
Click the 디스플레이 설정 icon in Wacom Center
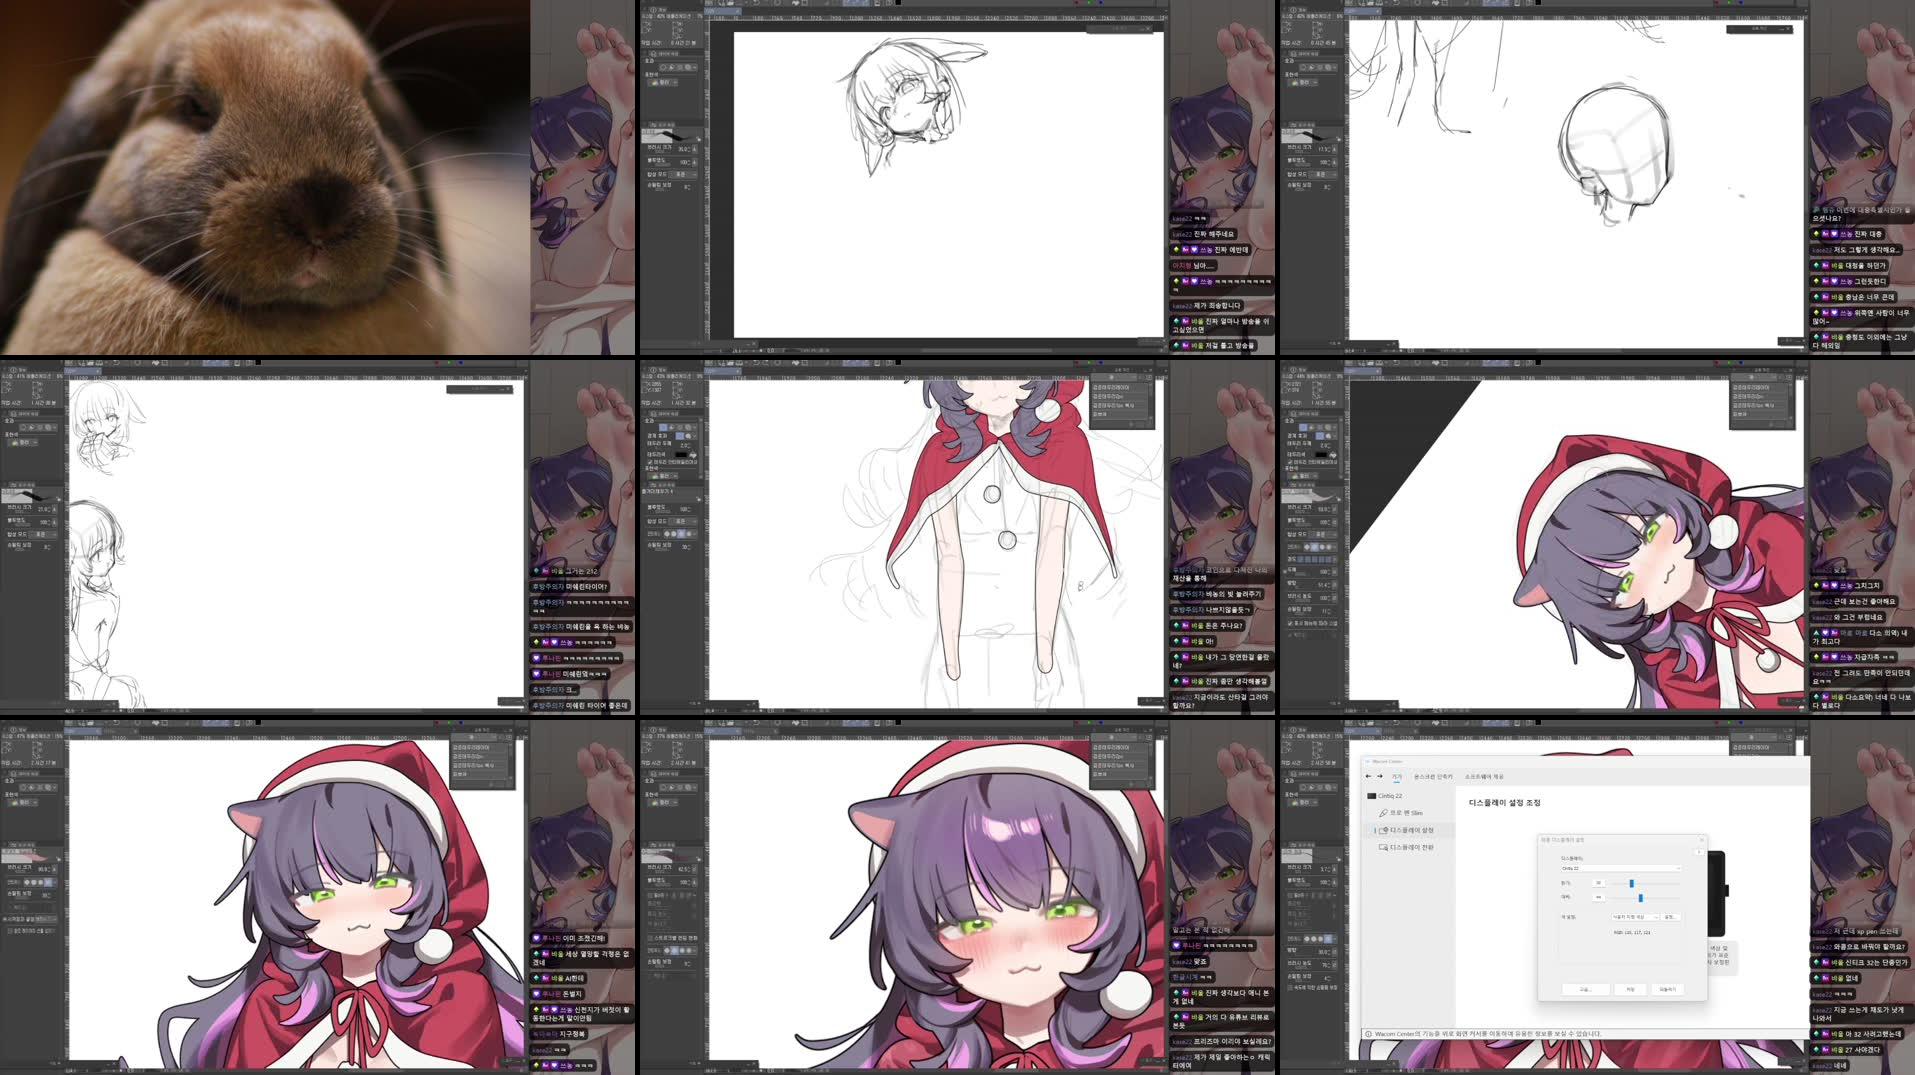point(1385,830)
